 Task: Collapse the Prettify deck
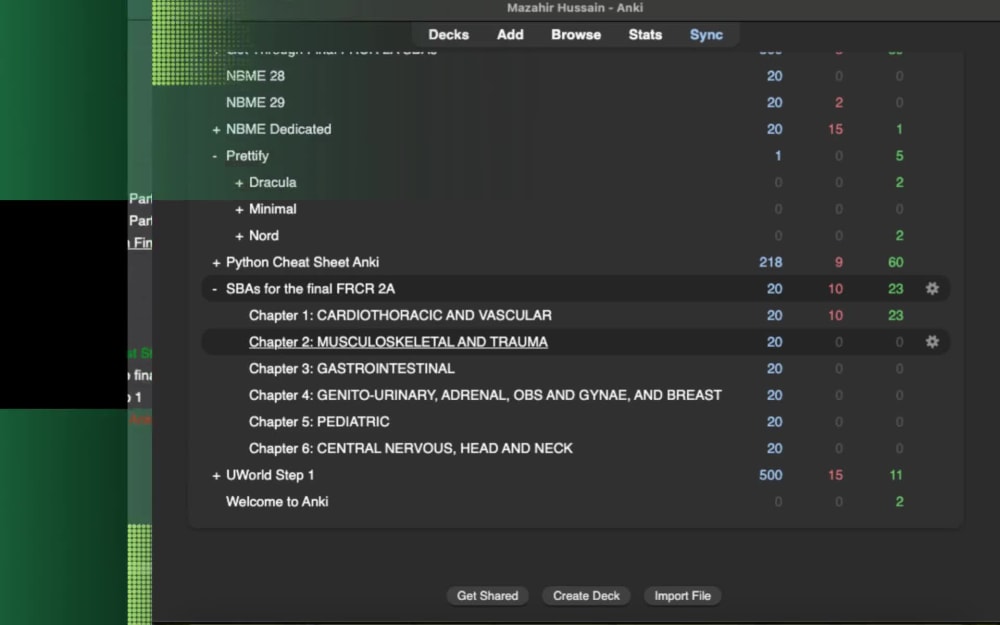(215, 156)
